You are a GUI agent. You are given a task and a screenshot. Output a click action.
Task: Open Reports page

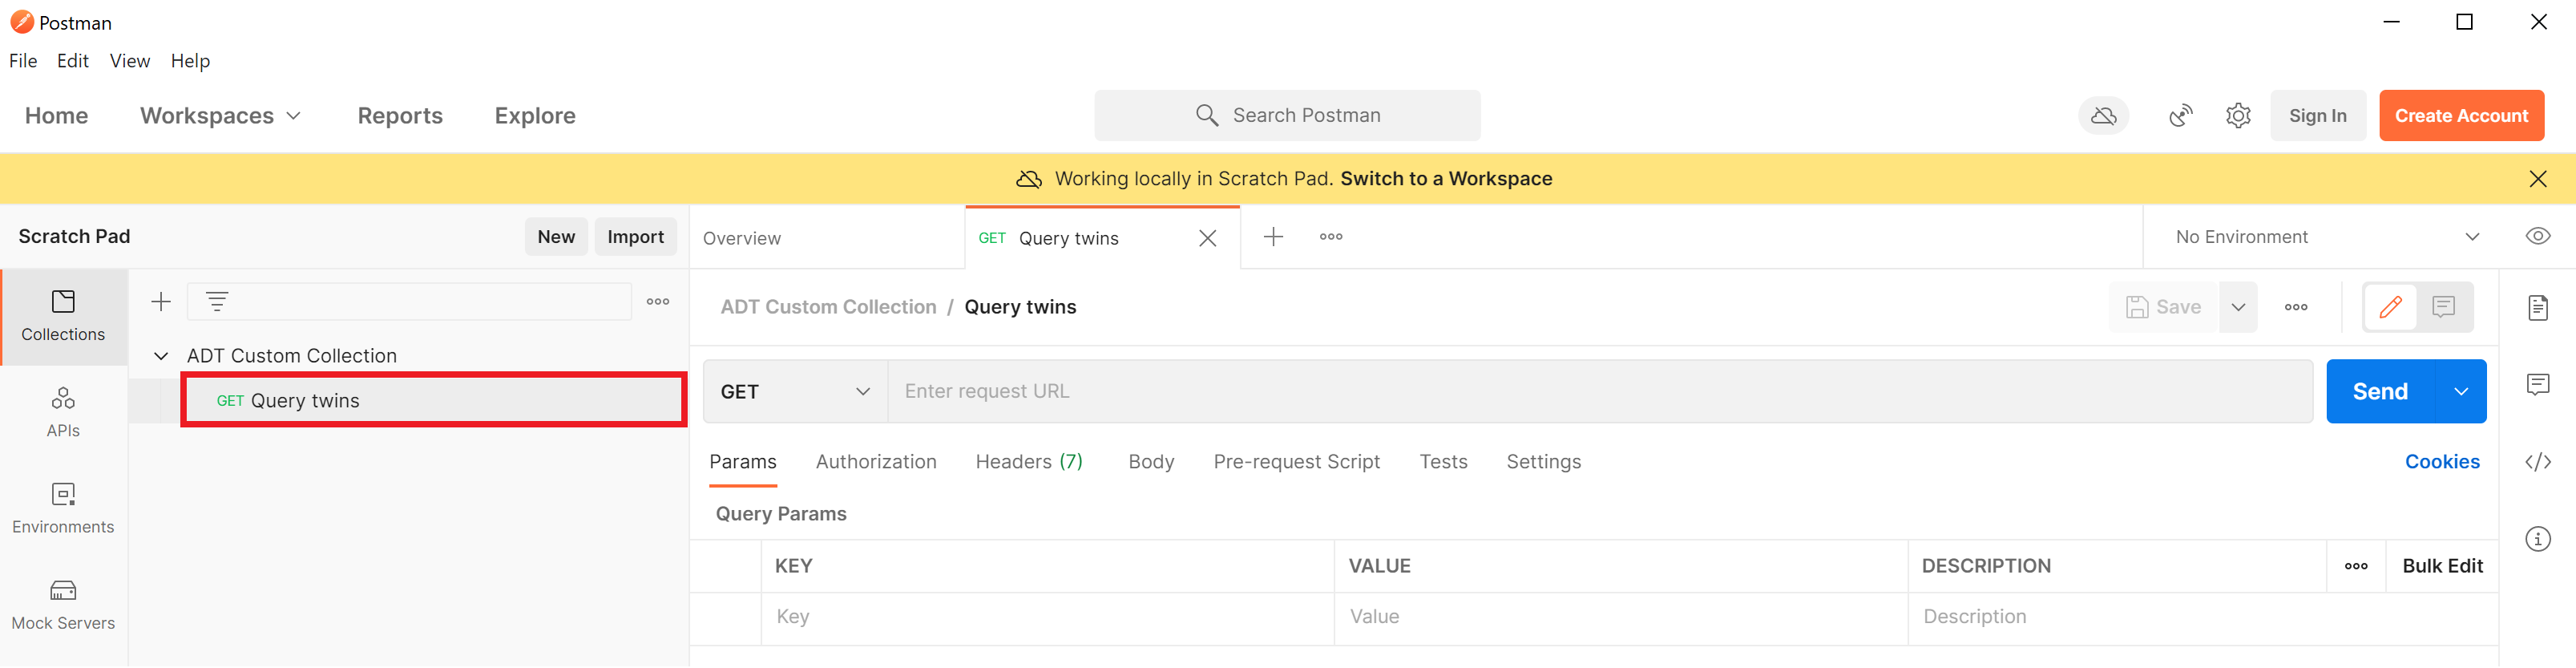click(x=400, y=116)
